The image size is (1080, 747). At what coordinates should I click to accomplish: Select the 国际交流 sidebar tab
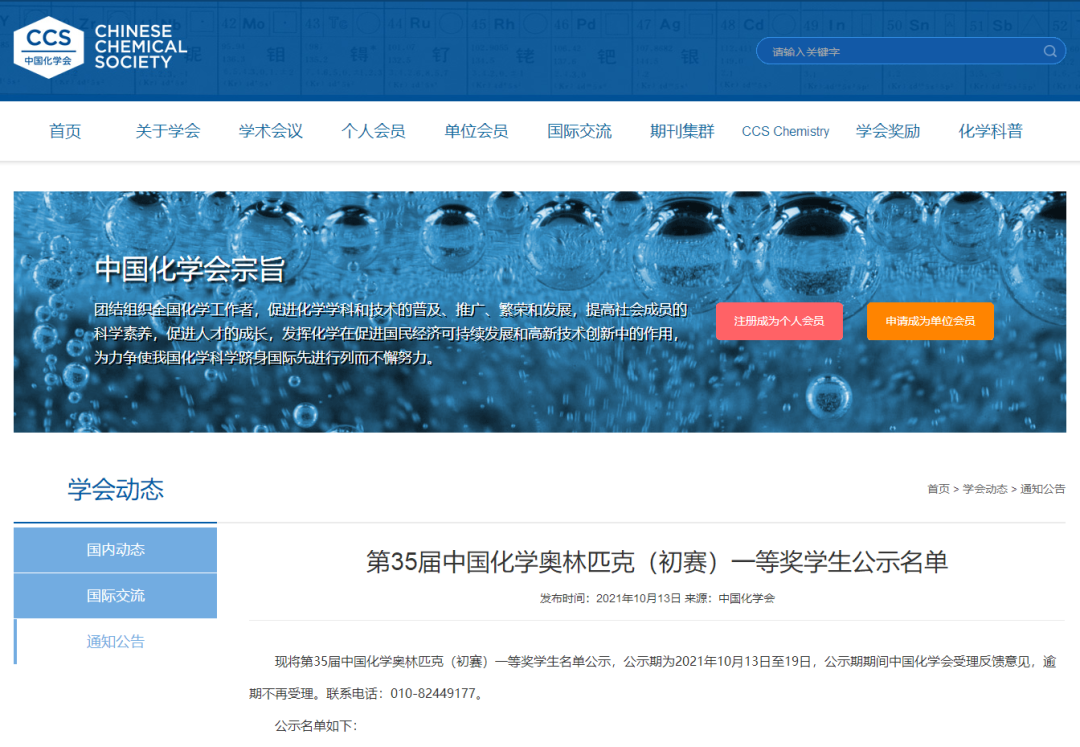[116, 596]
